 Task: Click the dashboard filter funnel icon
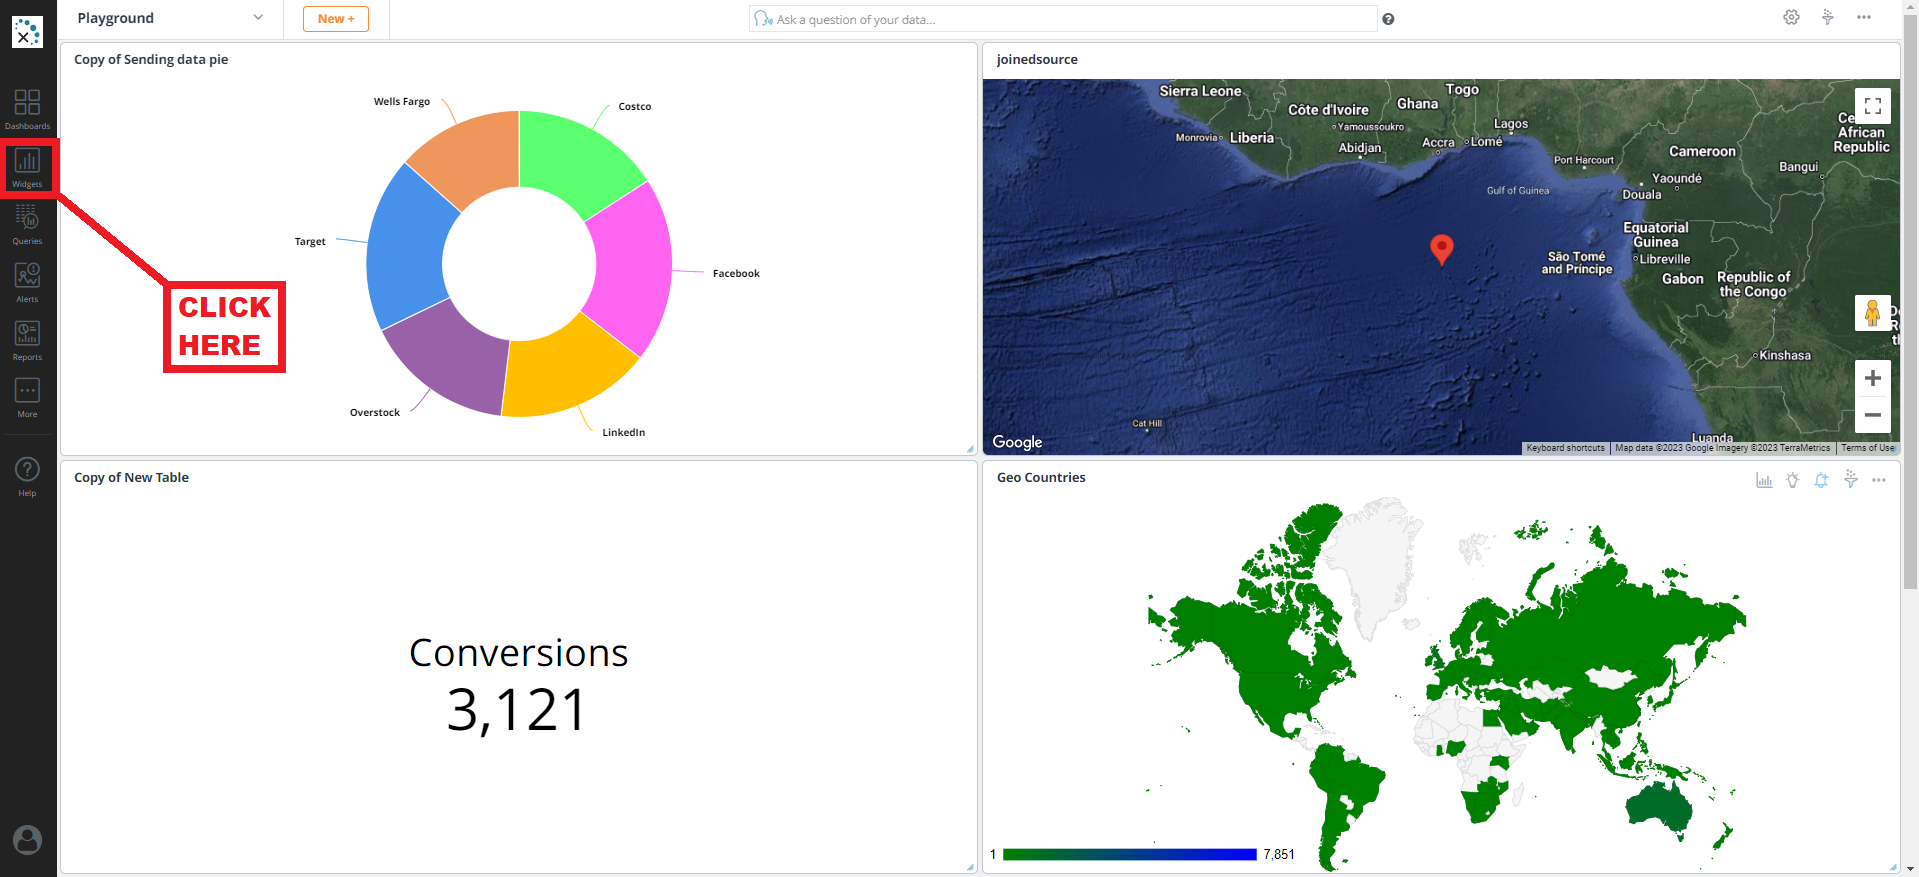point(1827,18)
